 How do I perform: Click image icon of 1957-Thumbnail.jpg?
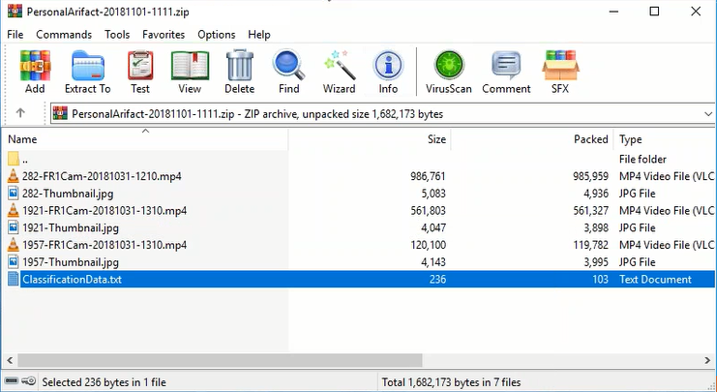[13, 262]
